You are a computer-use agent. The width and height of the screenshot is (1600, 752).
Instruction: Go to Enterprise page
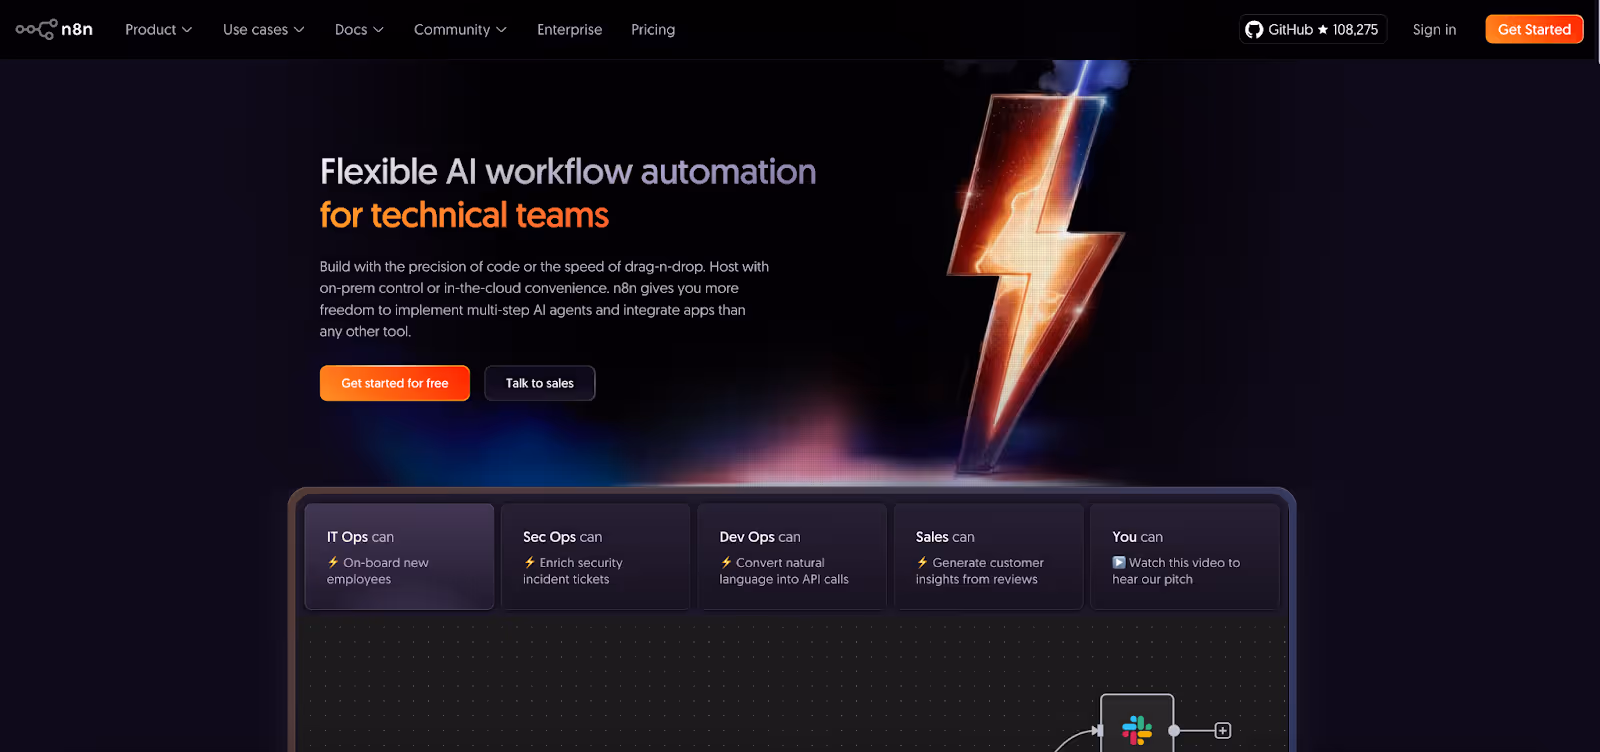coord(569,30)
